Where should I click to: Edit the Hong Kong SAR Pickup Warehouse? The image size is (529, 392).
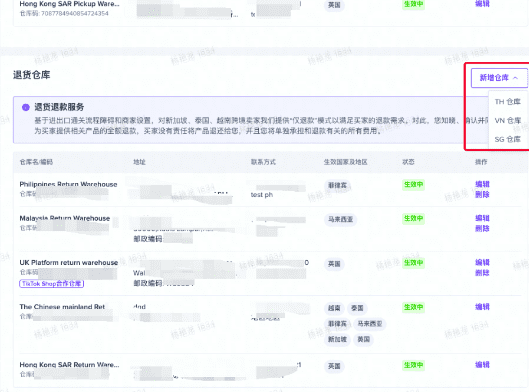pos(482,4)
